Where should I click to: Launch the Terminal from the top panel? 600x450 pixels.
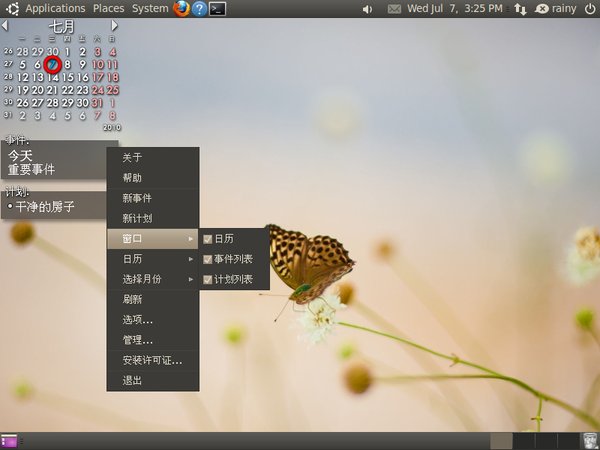coord(217,8)
